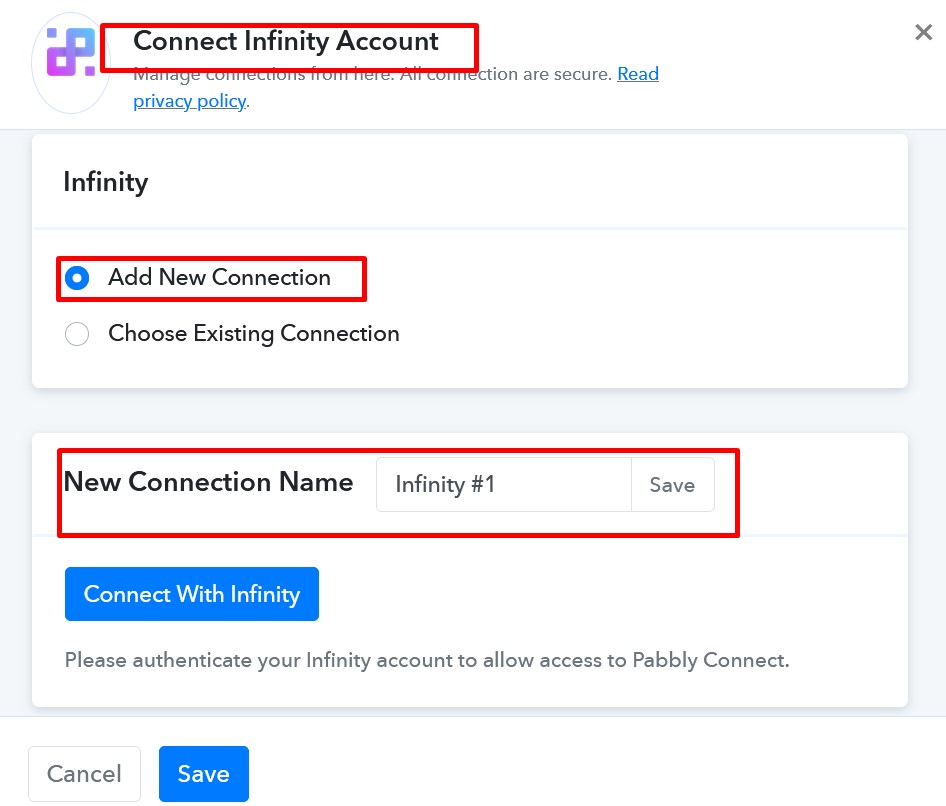
Task: Click the Infinity app logo icon
Action: coord(71,52)
